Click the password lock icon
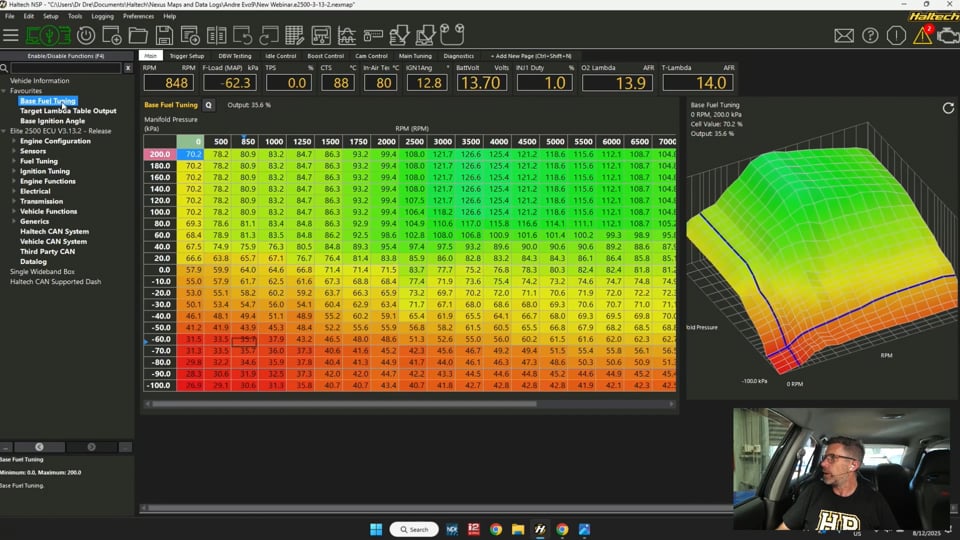This screenshot has width=960, height=540. [373, 36]
